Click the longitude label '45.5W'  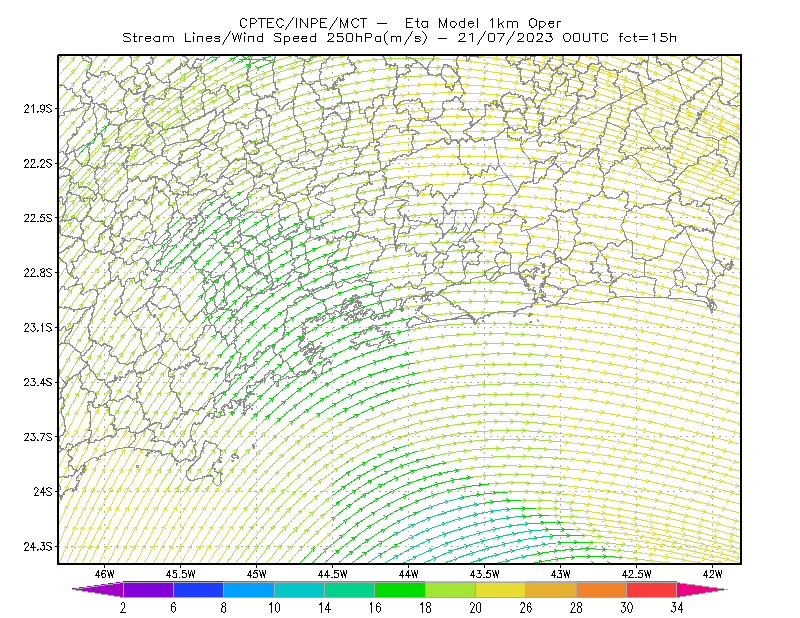pos(181,574)
